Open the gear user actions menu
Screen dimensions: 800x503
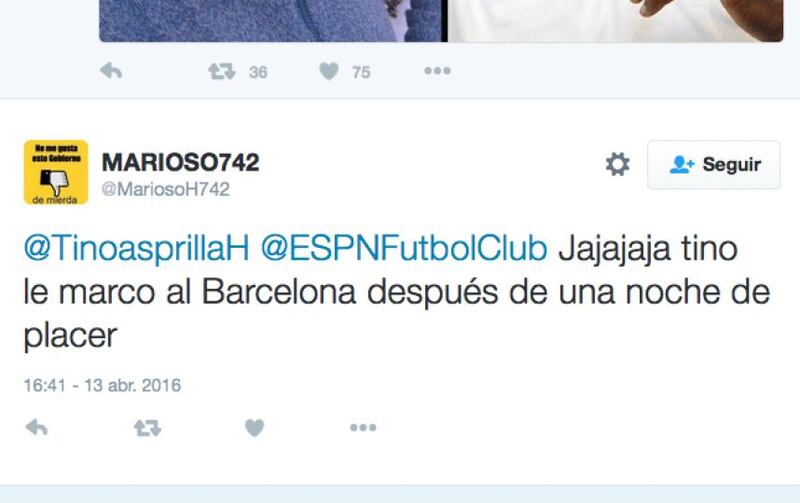pyautogui.click(x=617, y=164)
